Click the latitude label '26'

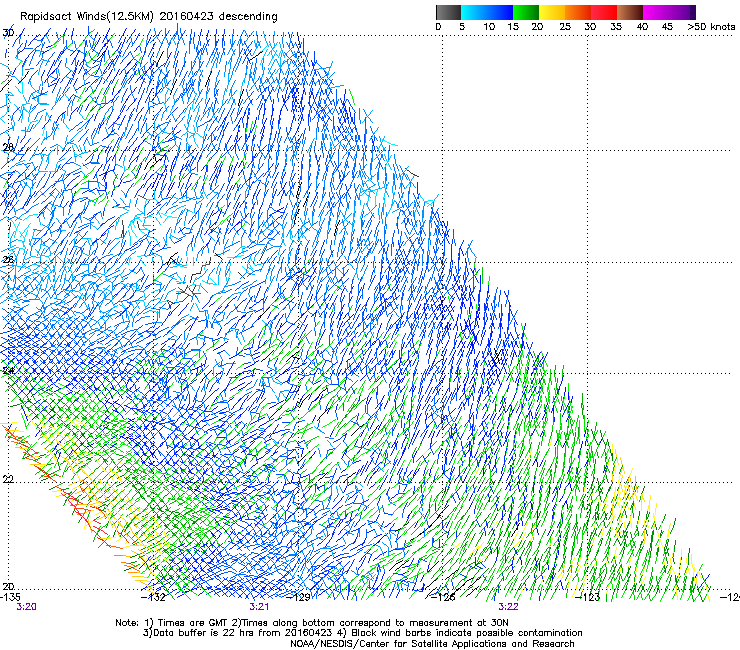(8, 260)
